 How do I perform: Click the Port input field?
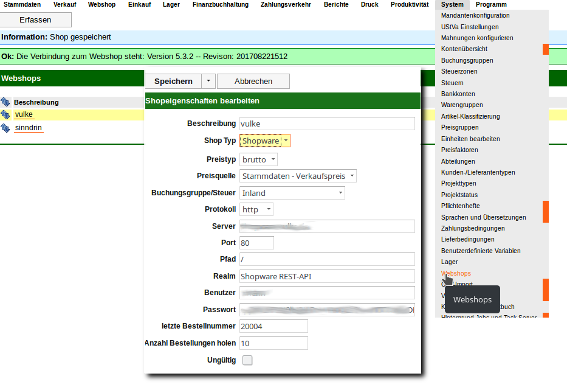tap(256, 243)
